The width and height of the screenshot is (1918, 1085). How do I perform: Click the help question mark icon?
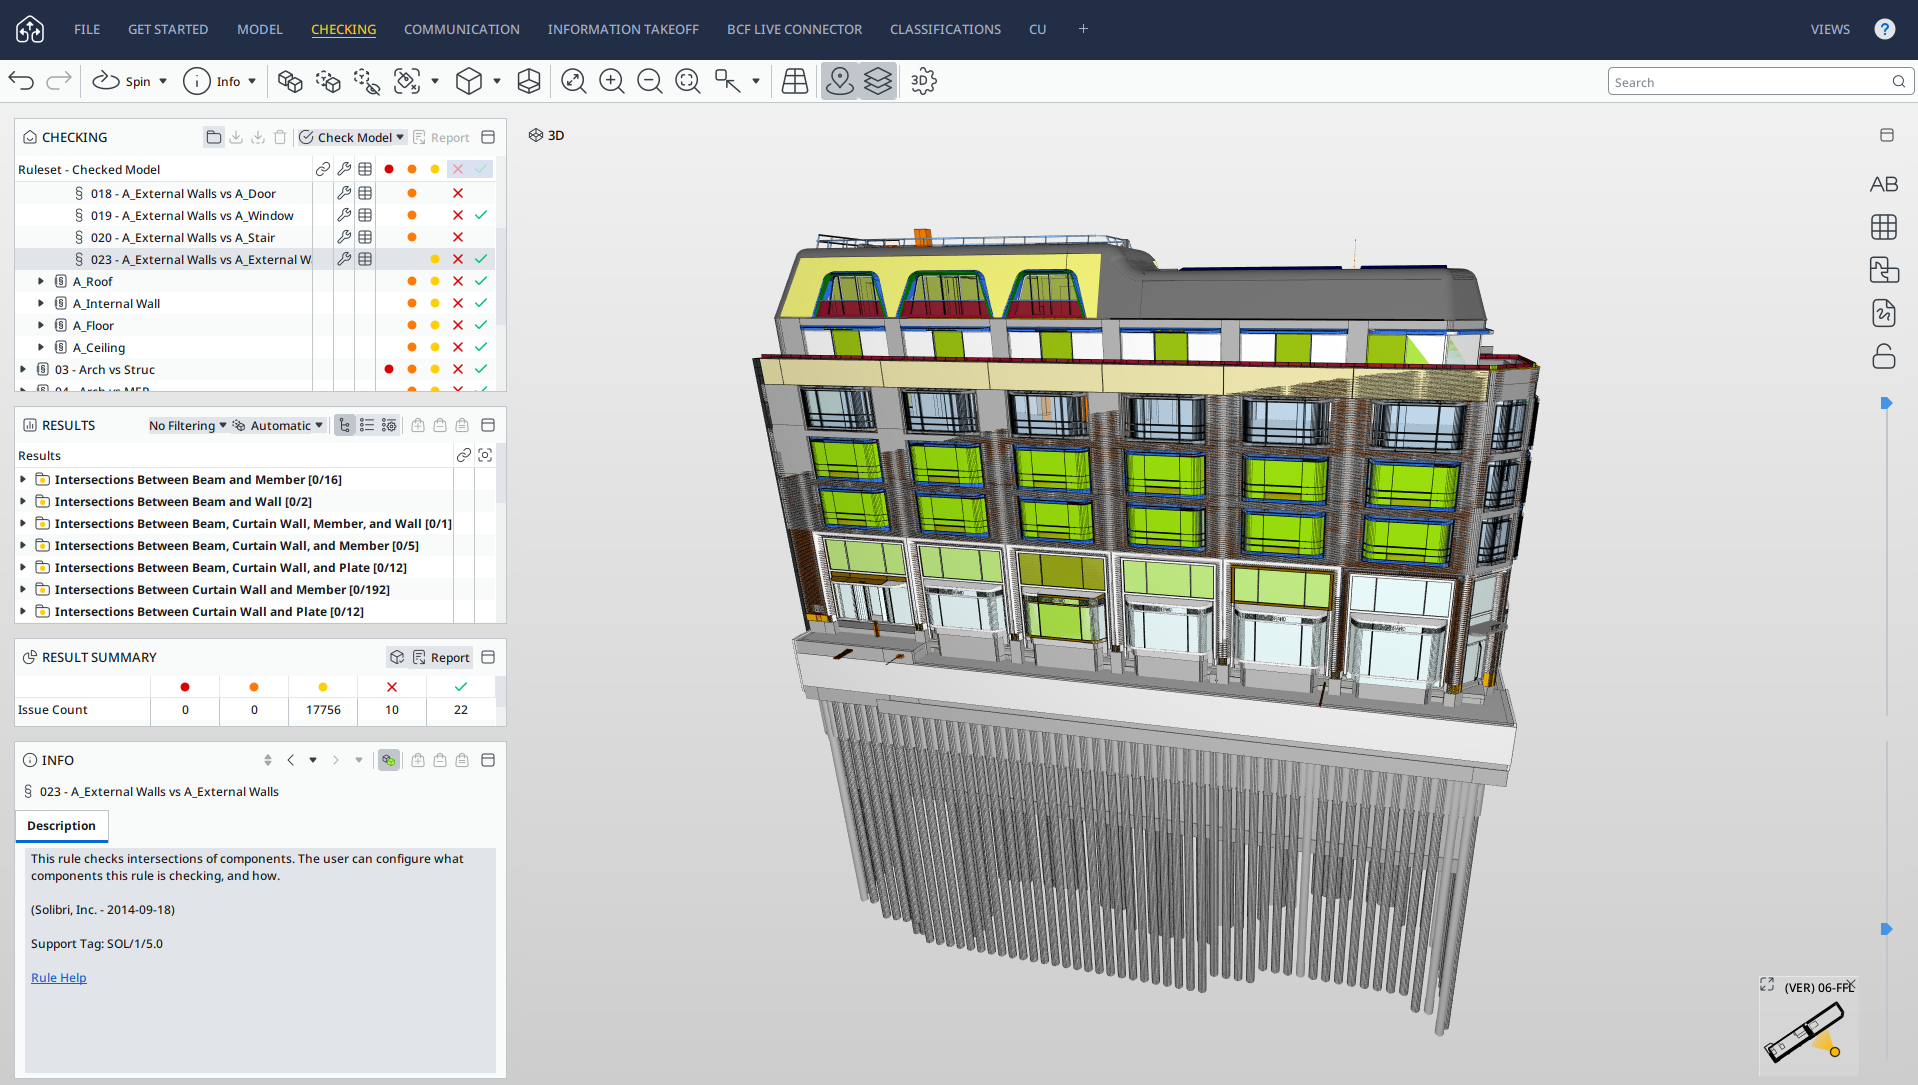pyautogui.click(x=1884, y=29)
